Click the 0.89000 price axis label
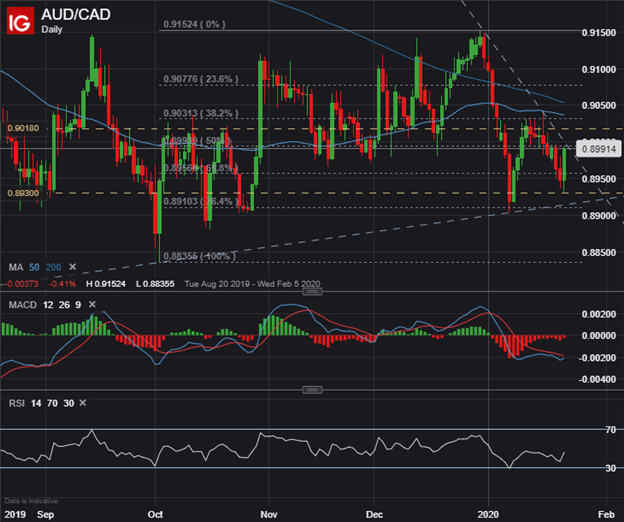This screenshot has height=522, width=624. point(599,216)
